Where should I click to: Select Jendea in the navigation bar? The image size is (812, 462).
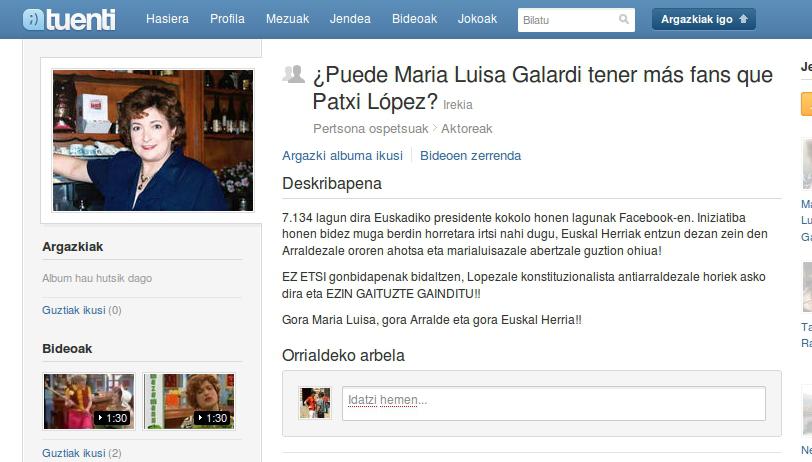point(350,19)
